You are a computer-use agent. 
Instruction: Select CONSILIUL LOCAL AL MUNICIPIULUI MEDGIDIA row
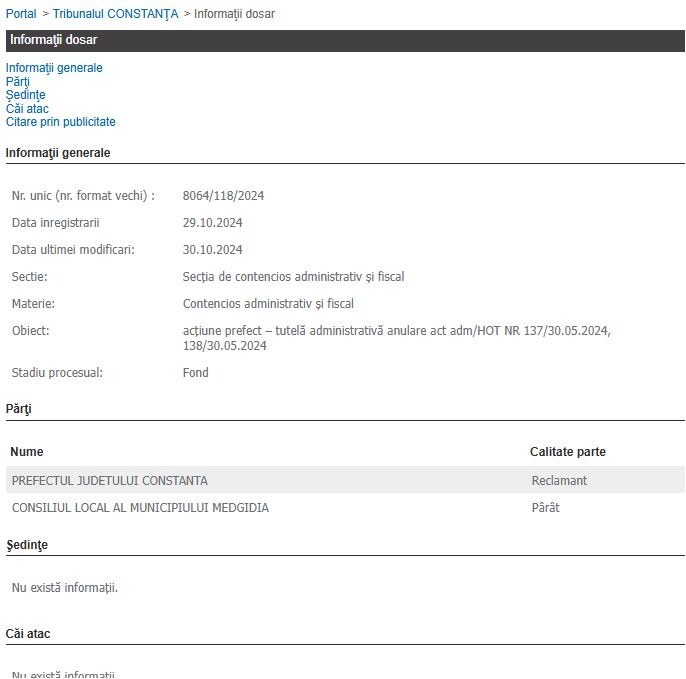tap(140, 508)
